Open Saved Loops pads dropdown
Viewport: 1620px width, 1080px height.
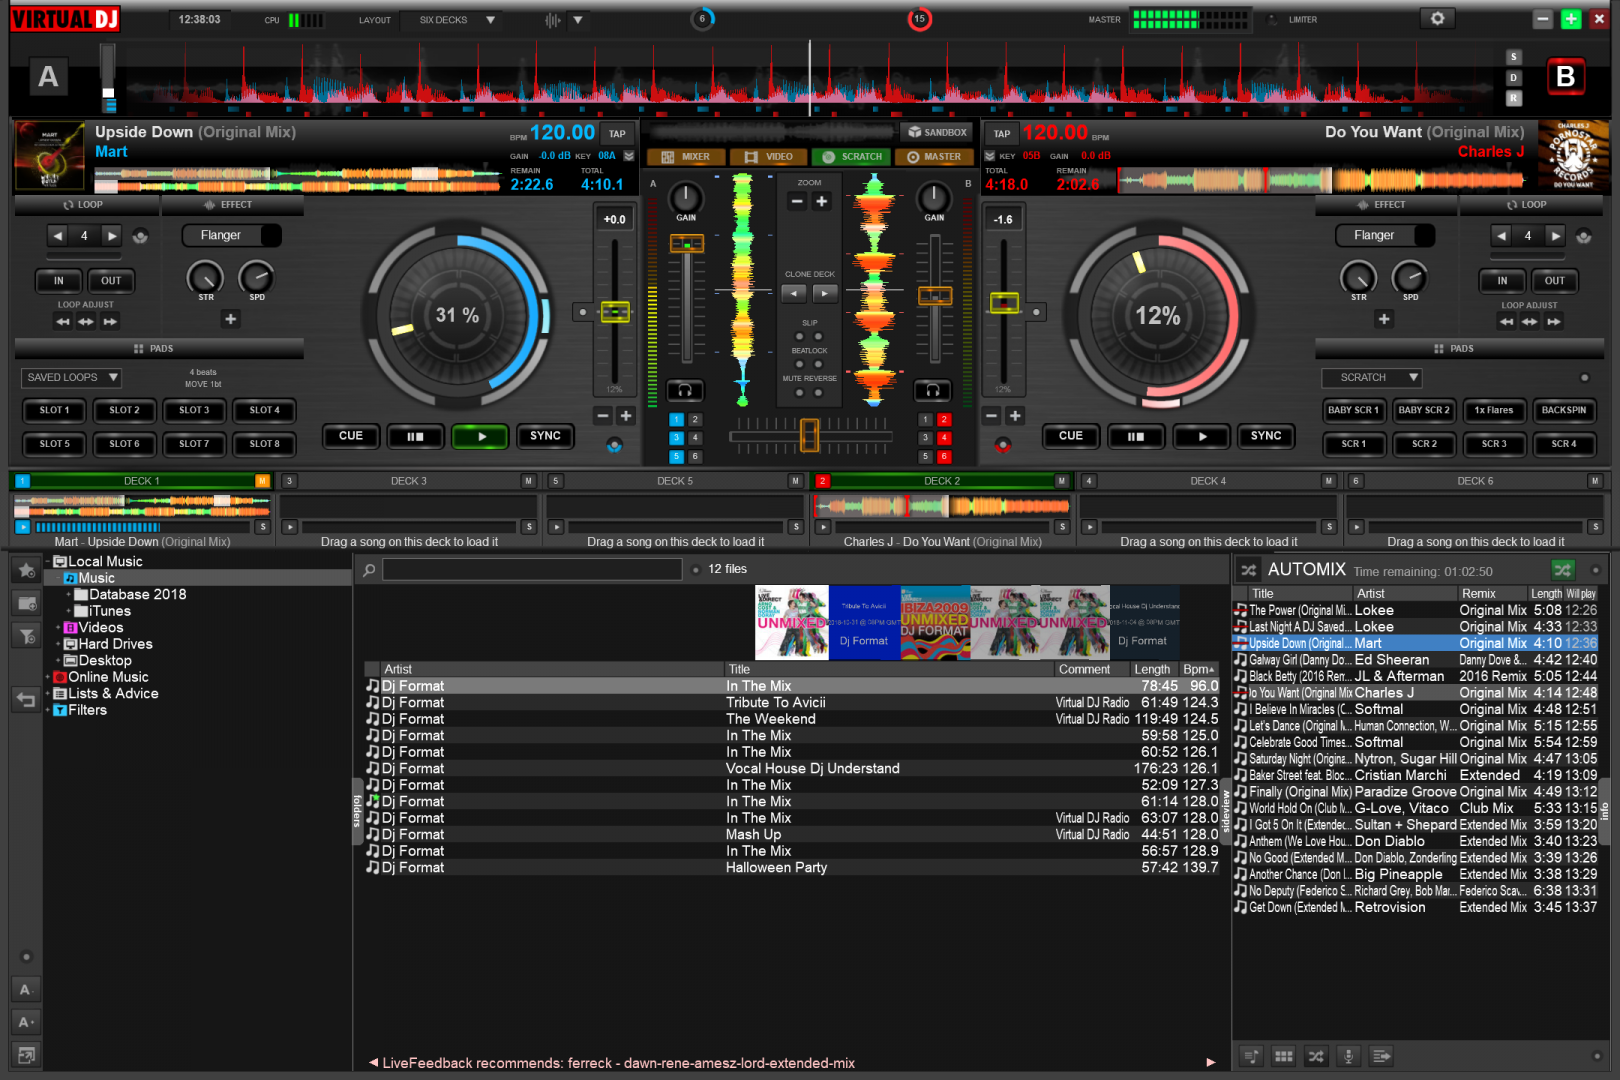71,377
